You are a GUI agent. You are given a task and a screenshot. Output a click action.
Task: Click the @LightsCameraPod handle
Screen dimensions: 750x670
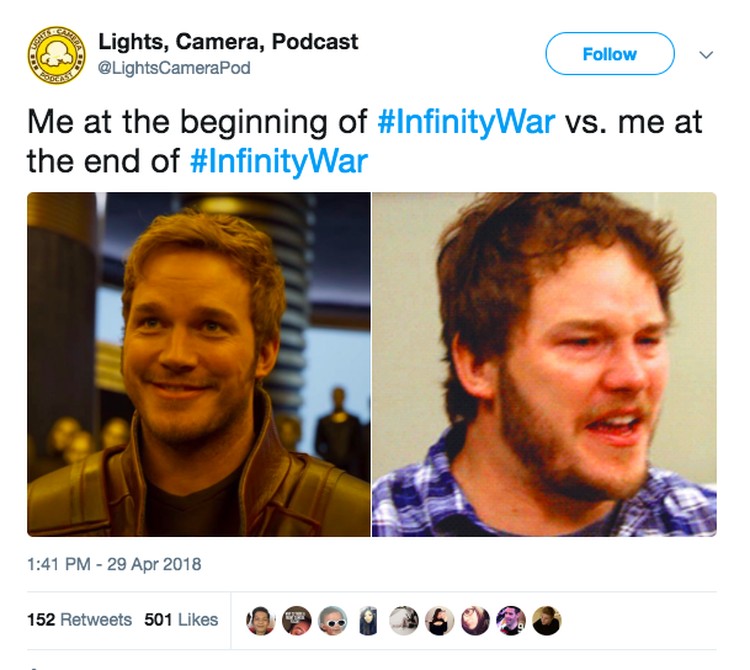174,68
